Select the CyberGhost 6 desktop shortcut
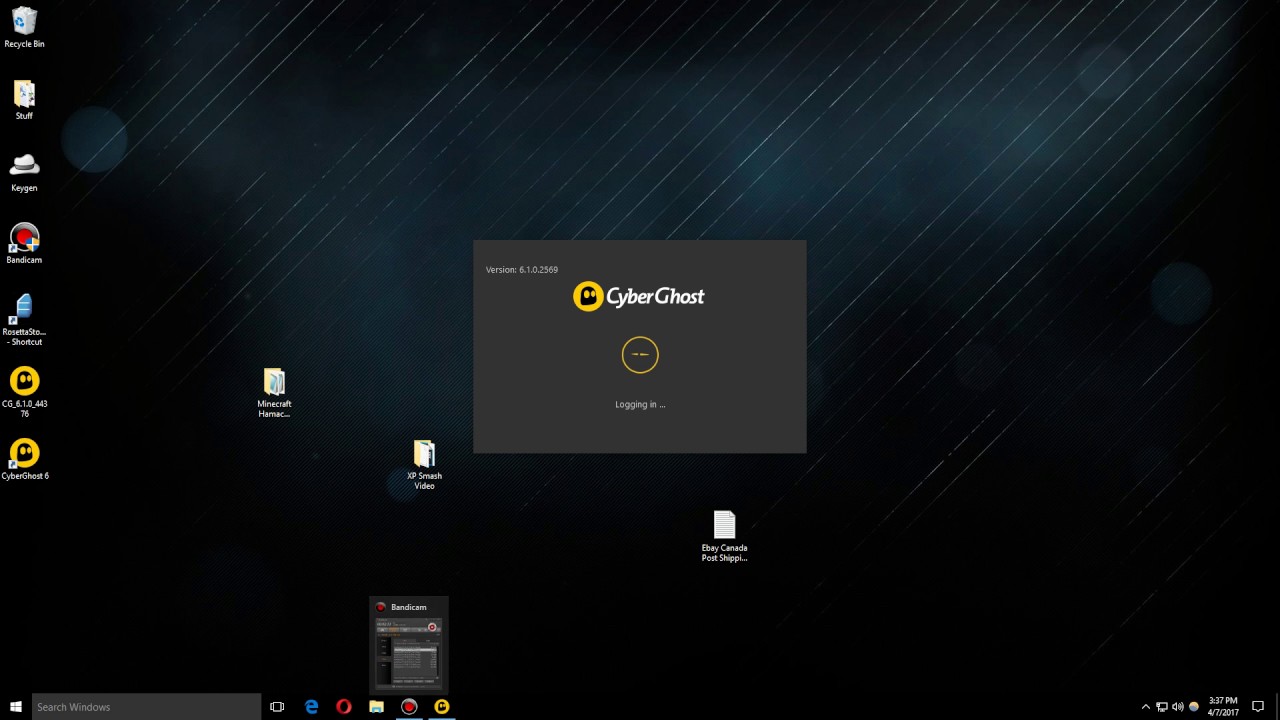1280x720 pixels. pyautogui.click(x=24, y=460)
